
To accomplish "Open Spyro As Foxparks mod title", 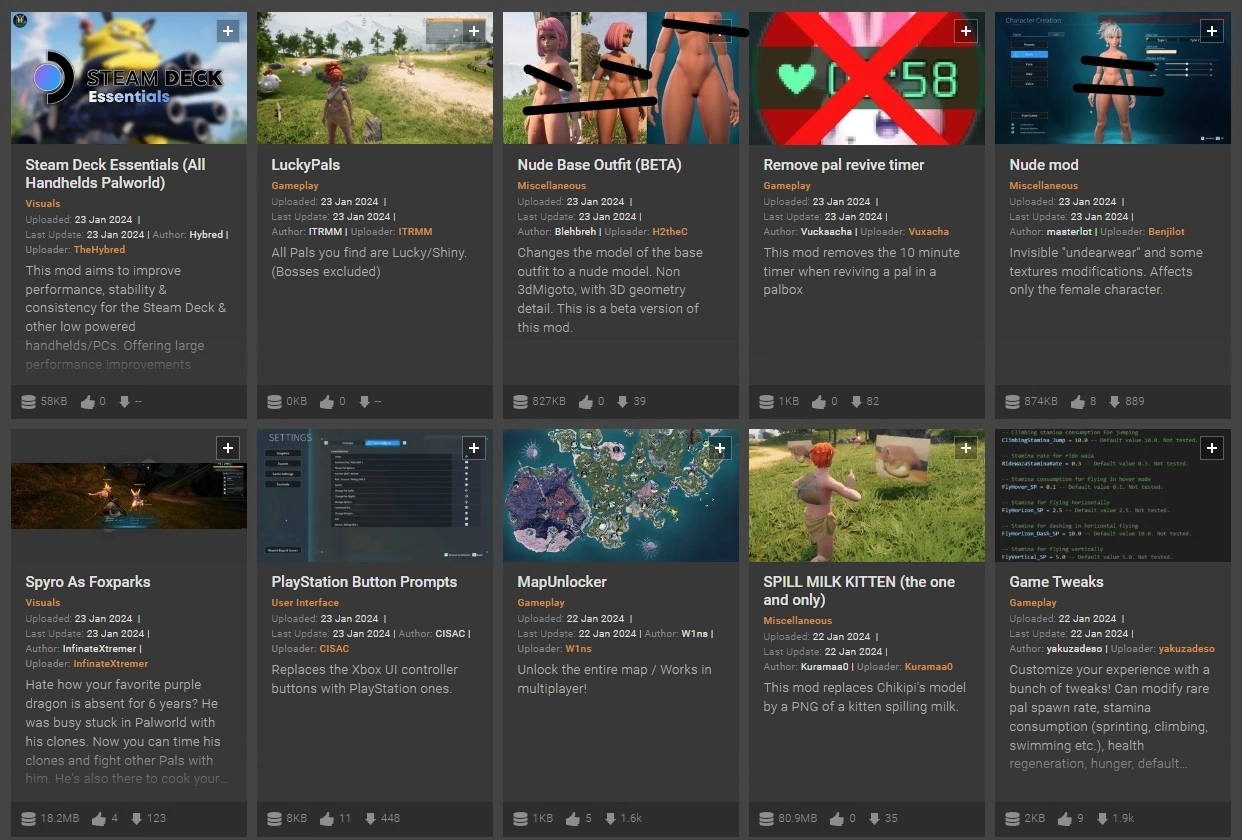I will click(88, 582).
